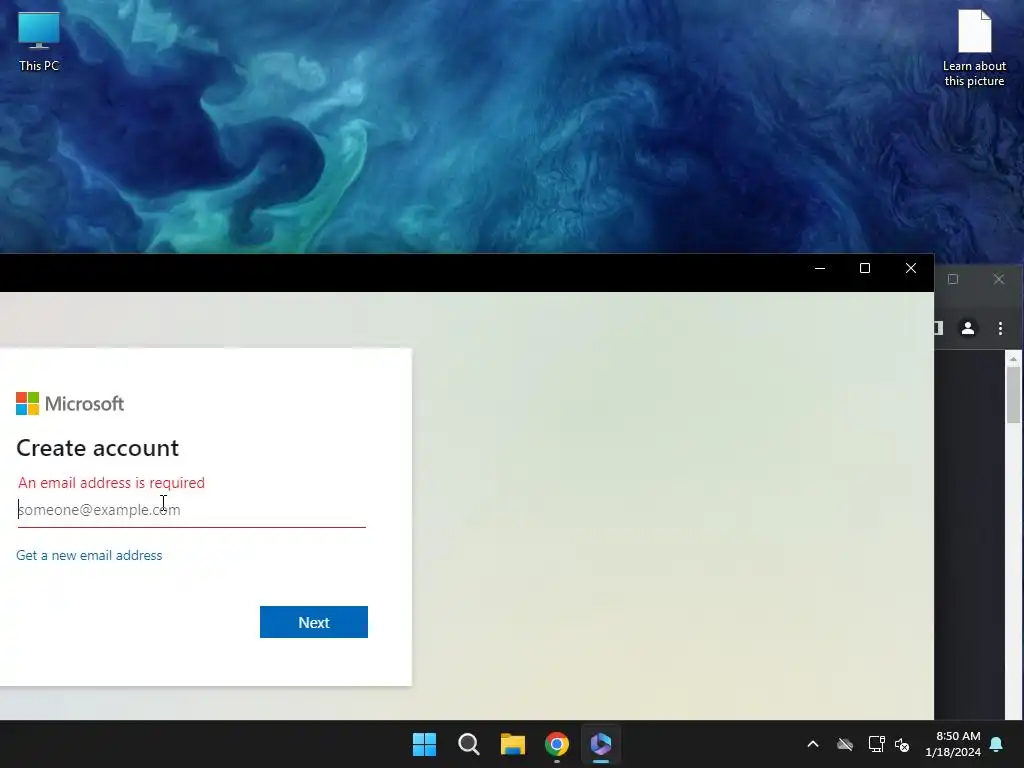Click the Chrome window scrollbar thumb
Viewport: 1024px width, 768px height.
(1013, 395)
